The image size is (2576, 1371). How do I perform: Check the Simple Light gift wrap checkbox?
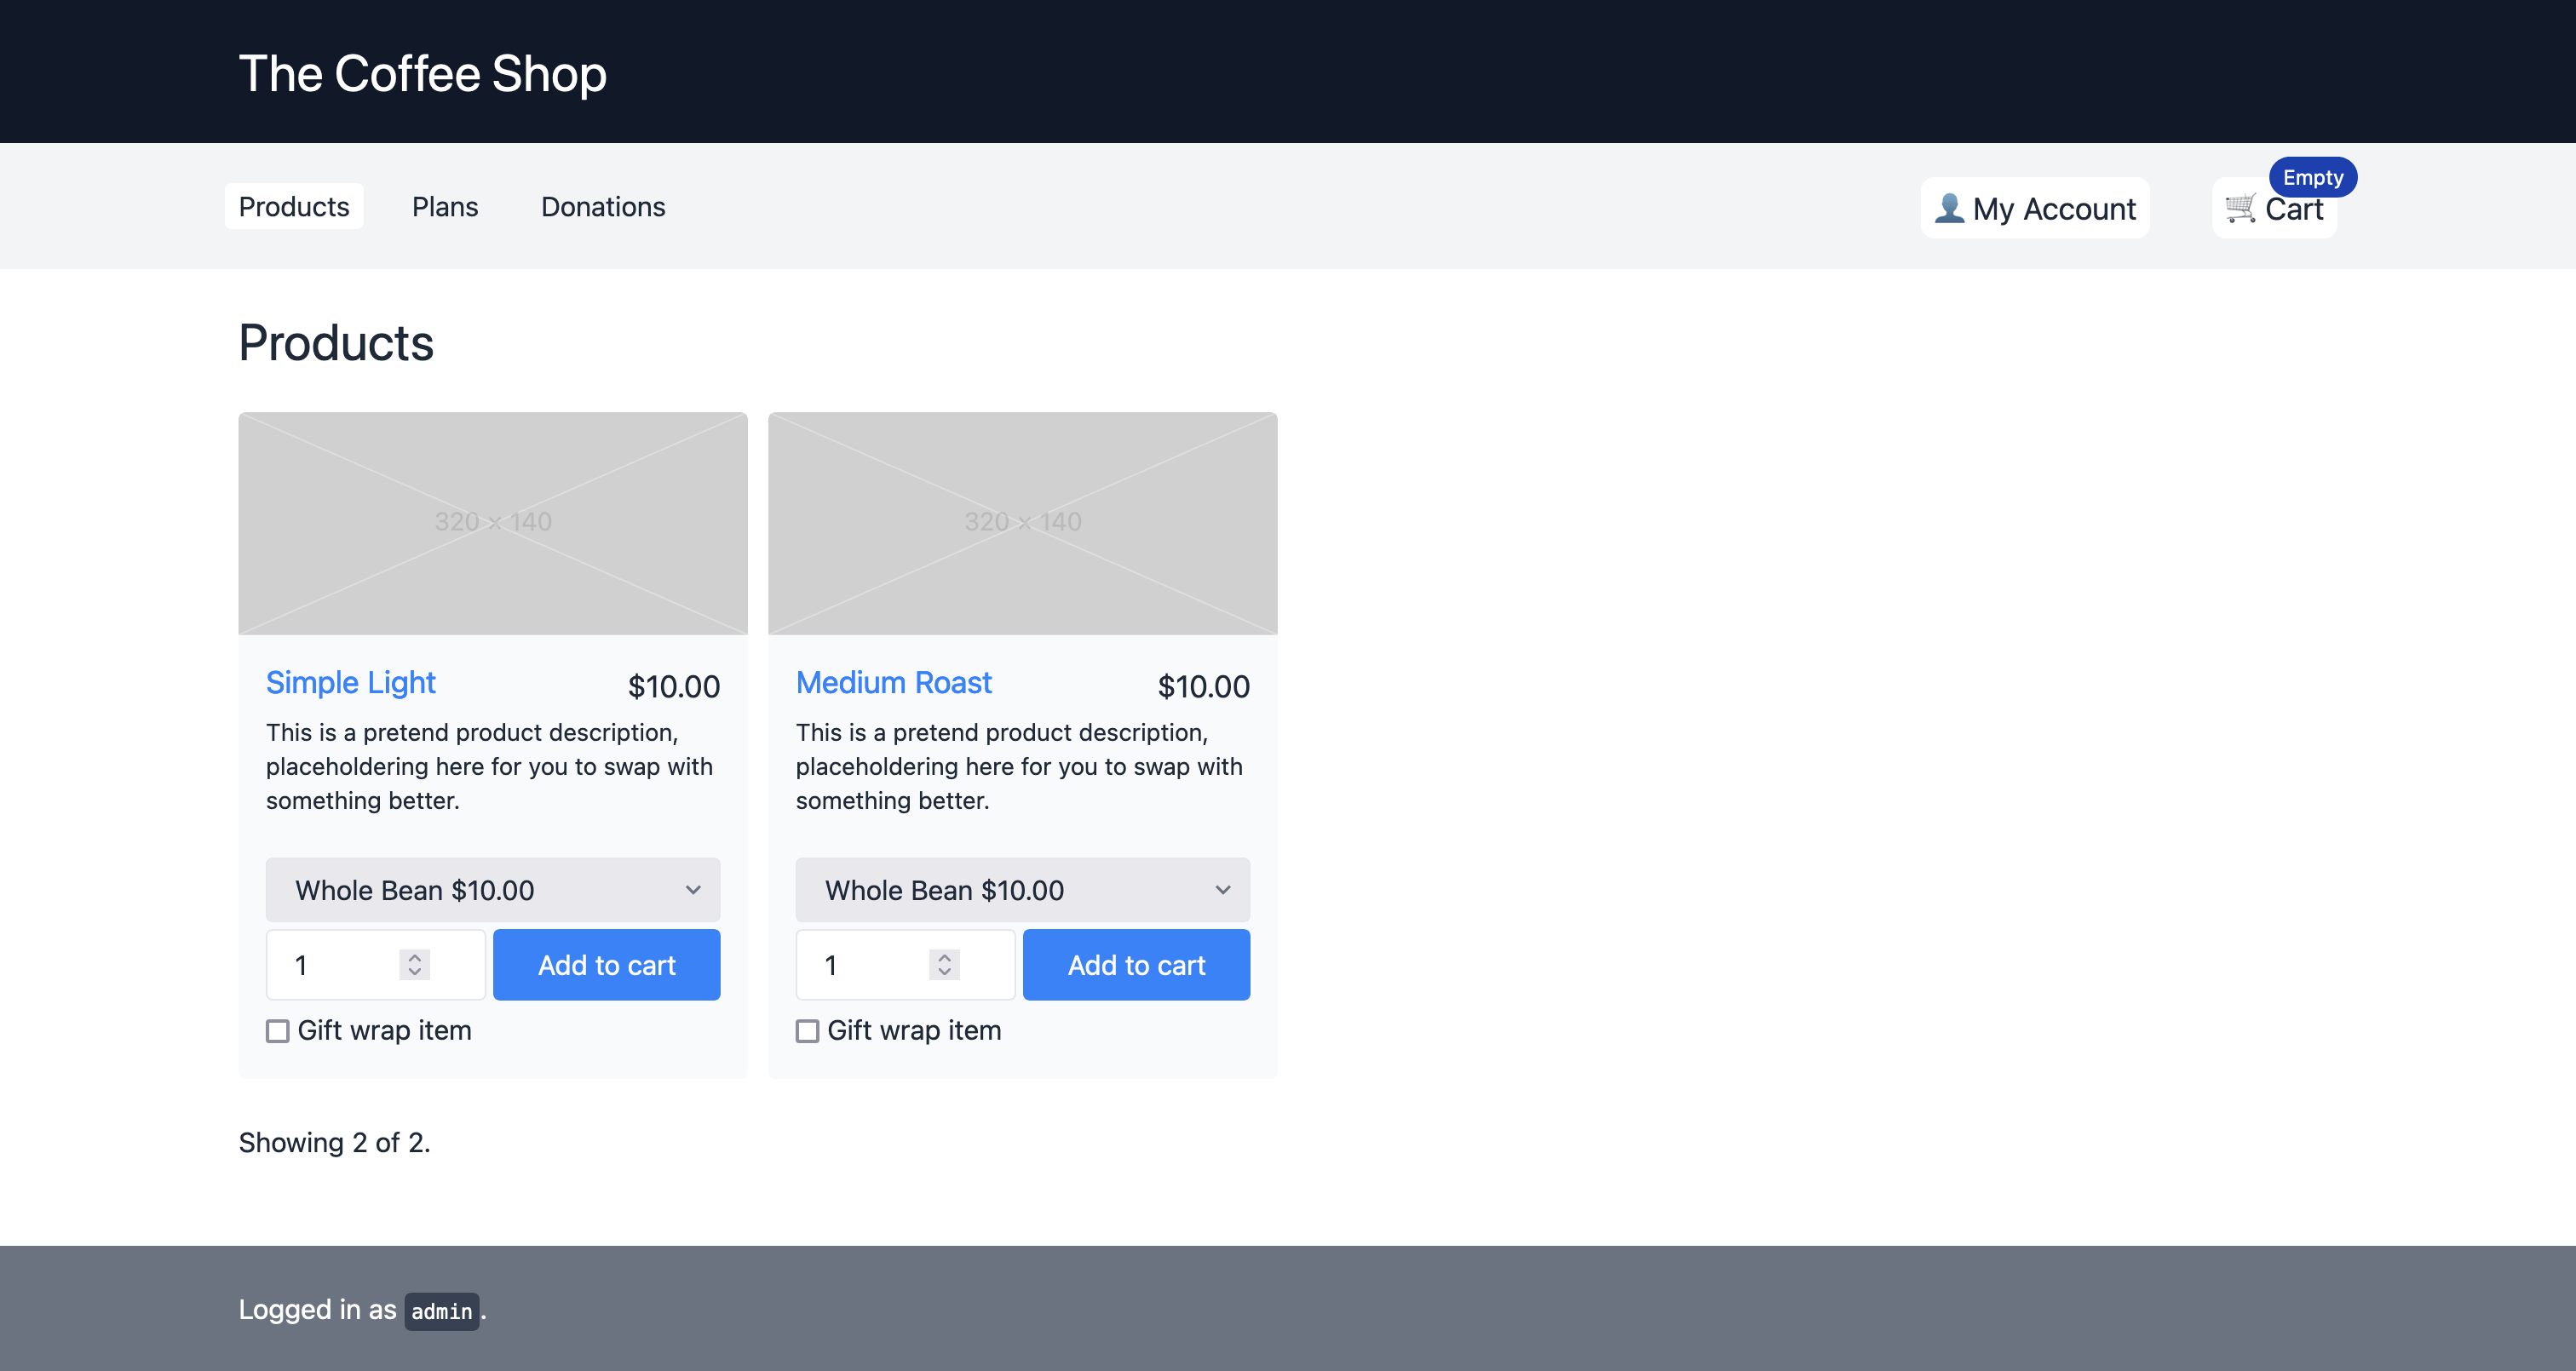click(276, 1029)
